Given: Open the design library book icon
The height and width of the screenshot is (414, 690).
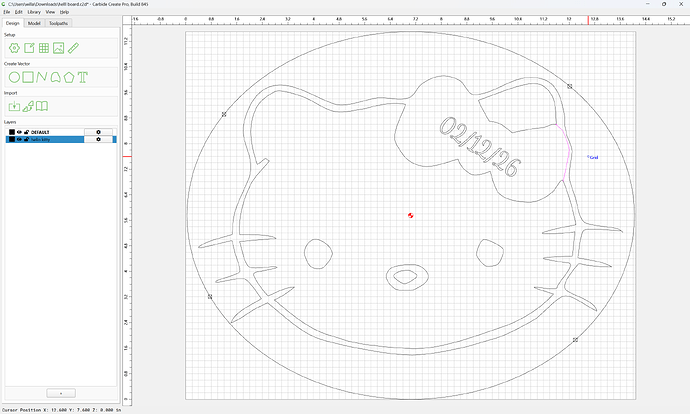Looking at the screenshot, I should click(42, 106).
